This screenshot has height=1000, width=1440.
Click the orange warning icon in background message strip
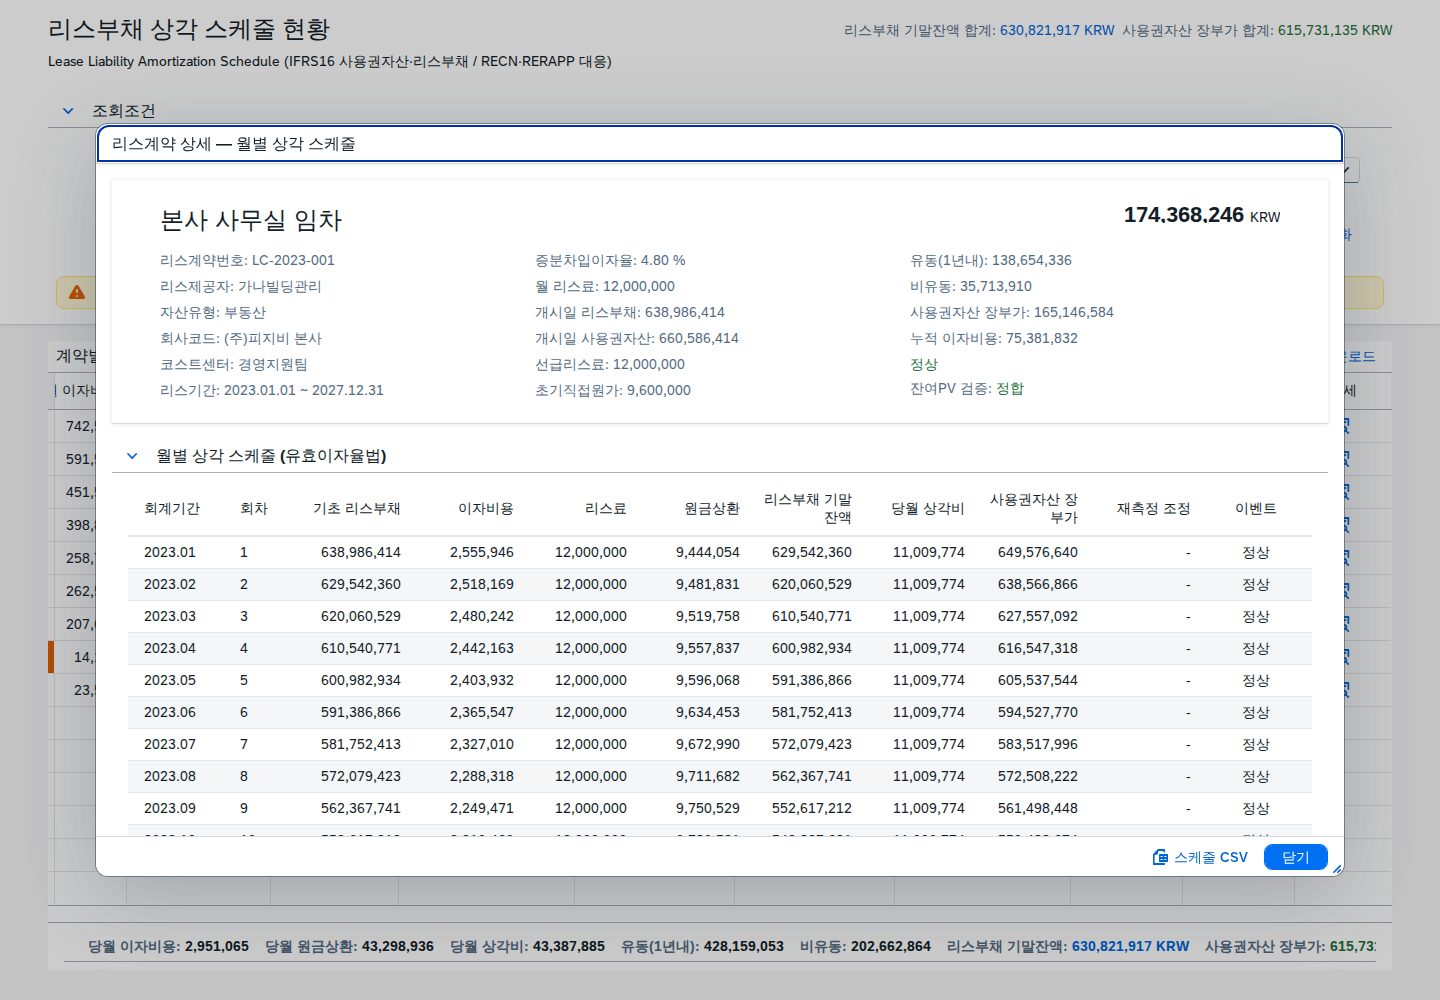point(77,293)
